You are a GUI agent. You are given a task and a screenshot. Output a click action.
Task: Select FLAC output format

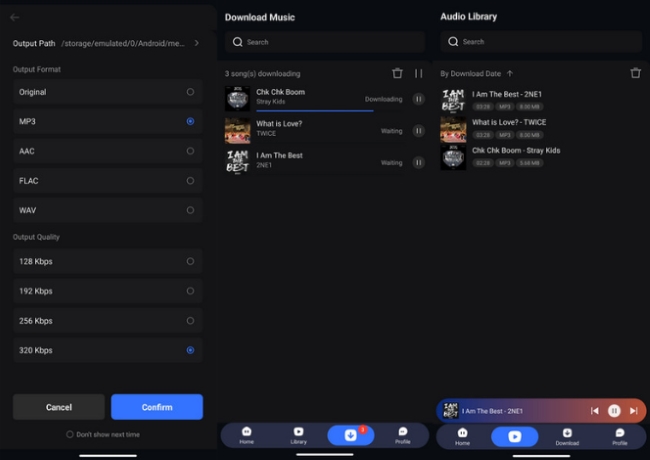tap(108, 181)
